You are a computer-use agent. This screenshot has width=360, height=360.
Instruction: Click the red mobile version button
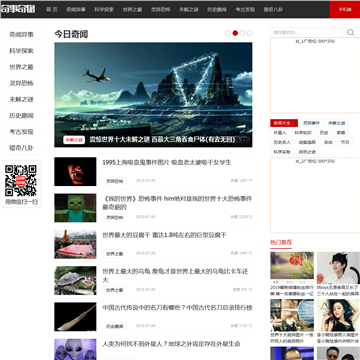(x=345, y=9)
